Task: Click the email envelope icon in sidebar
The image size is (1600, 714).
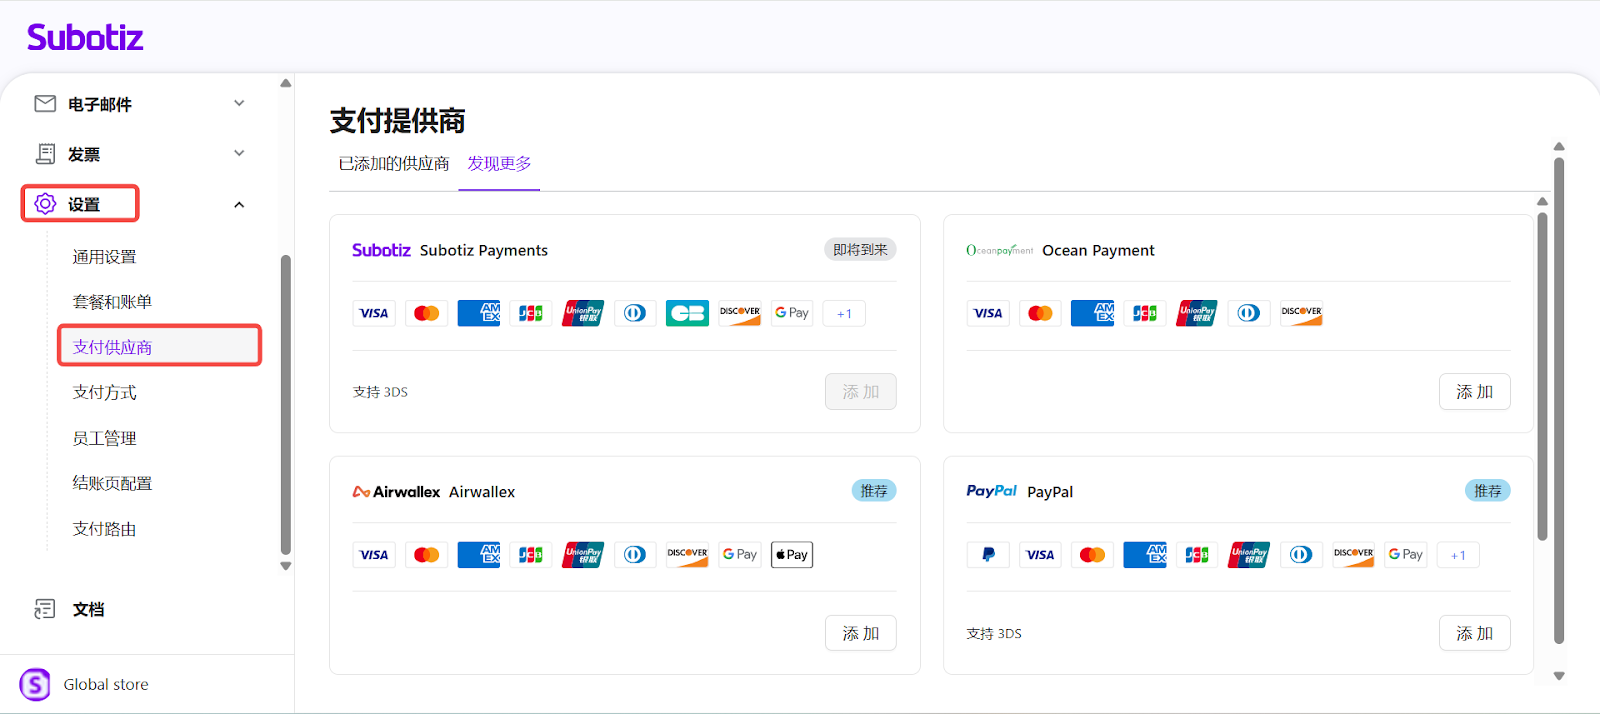Action: [45, 104]
